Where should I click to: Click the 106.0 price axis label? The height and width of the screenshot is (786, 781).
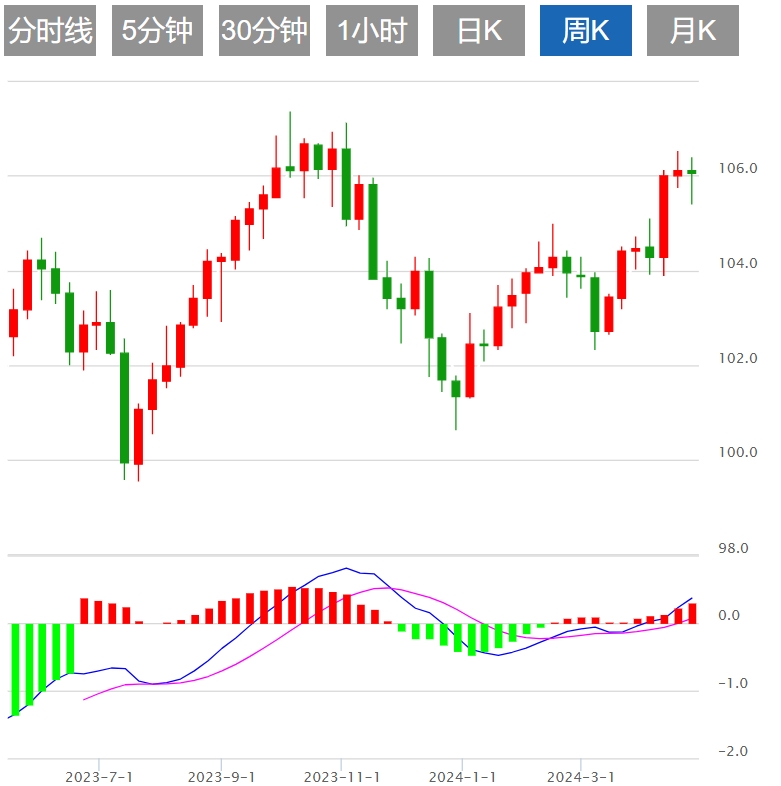[x=738, y=168]
